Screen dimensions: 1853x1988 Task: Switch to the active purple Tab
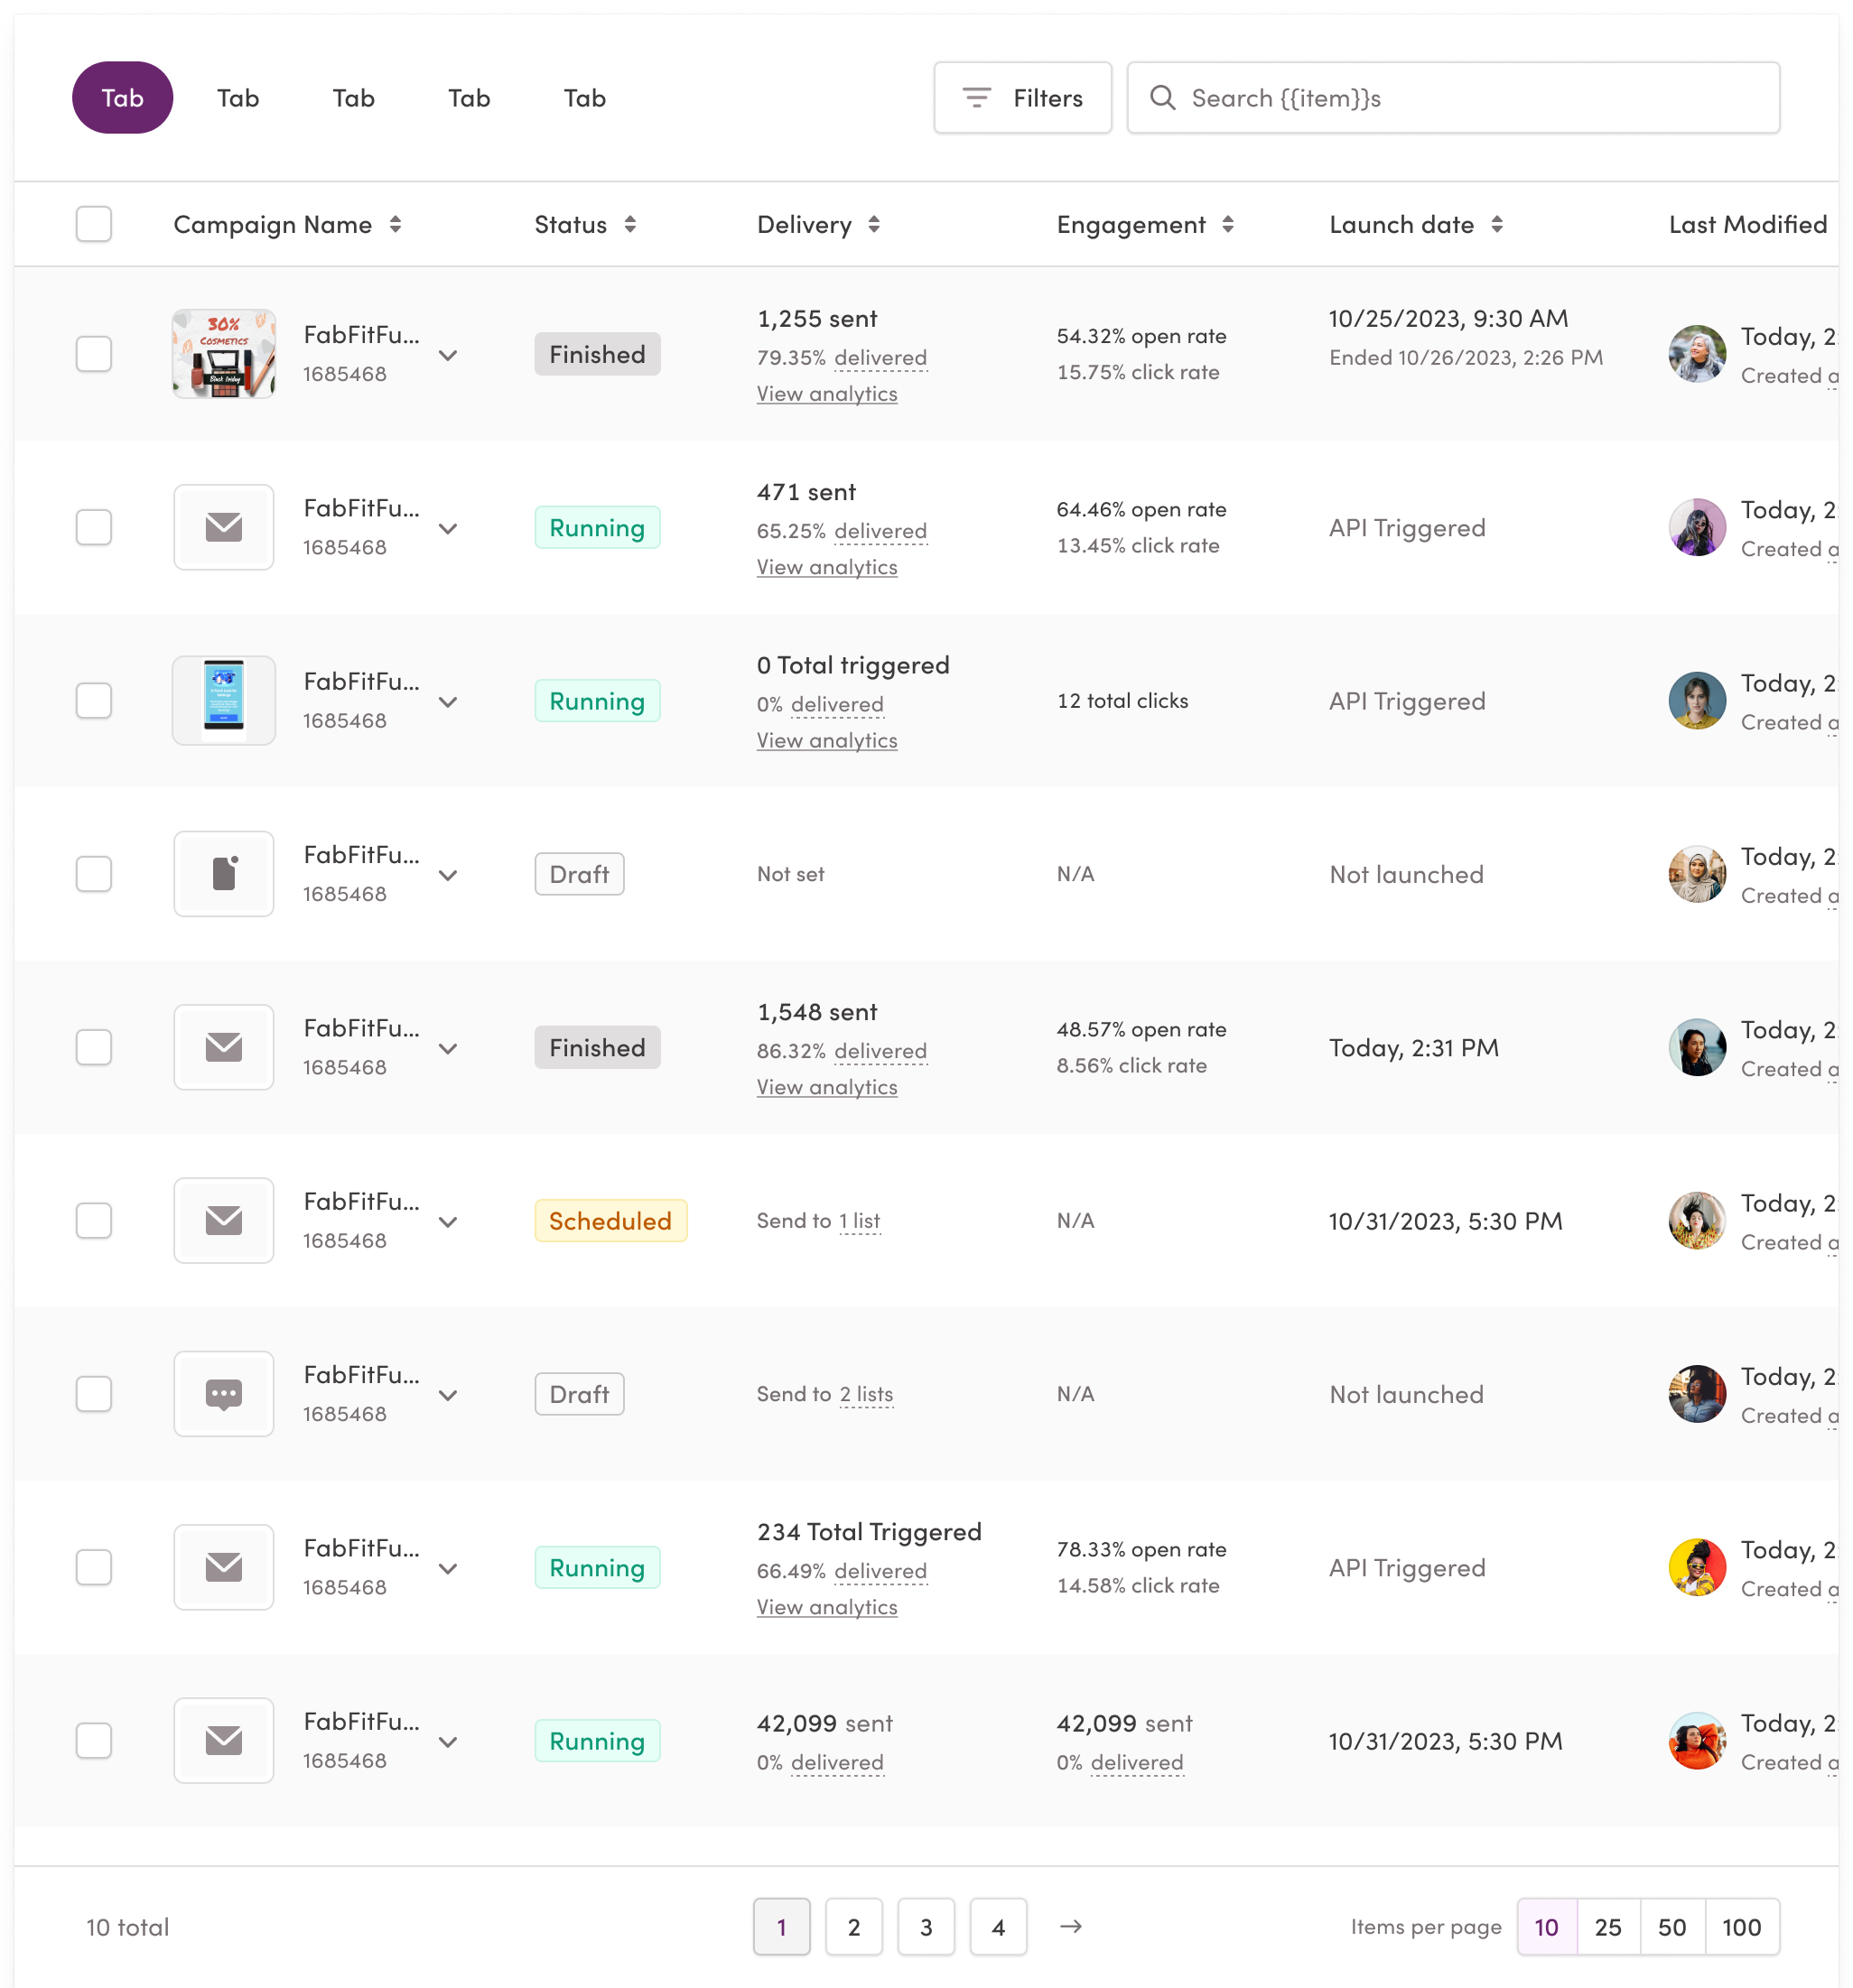point(122,98)
